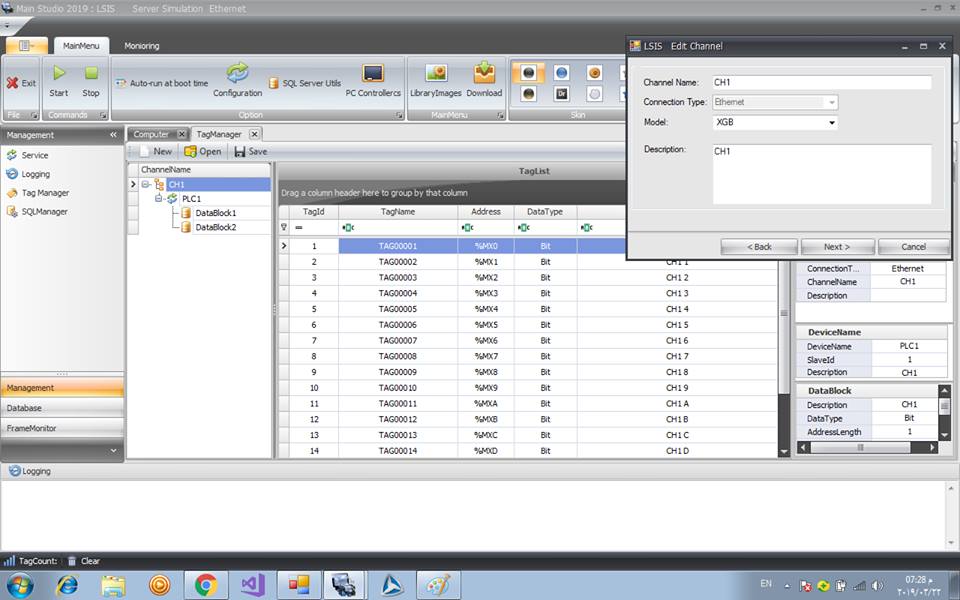Select the PLC1 tree node
The image size is (960, 600).
(192, 199)
